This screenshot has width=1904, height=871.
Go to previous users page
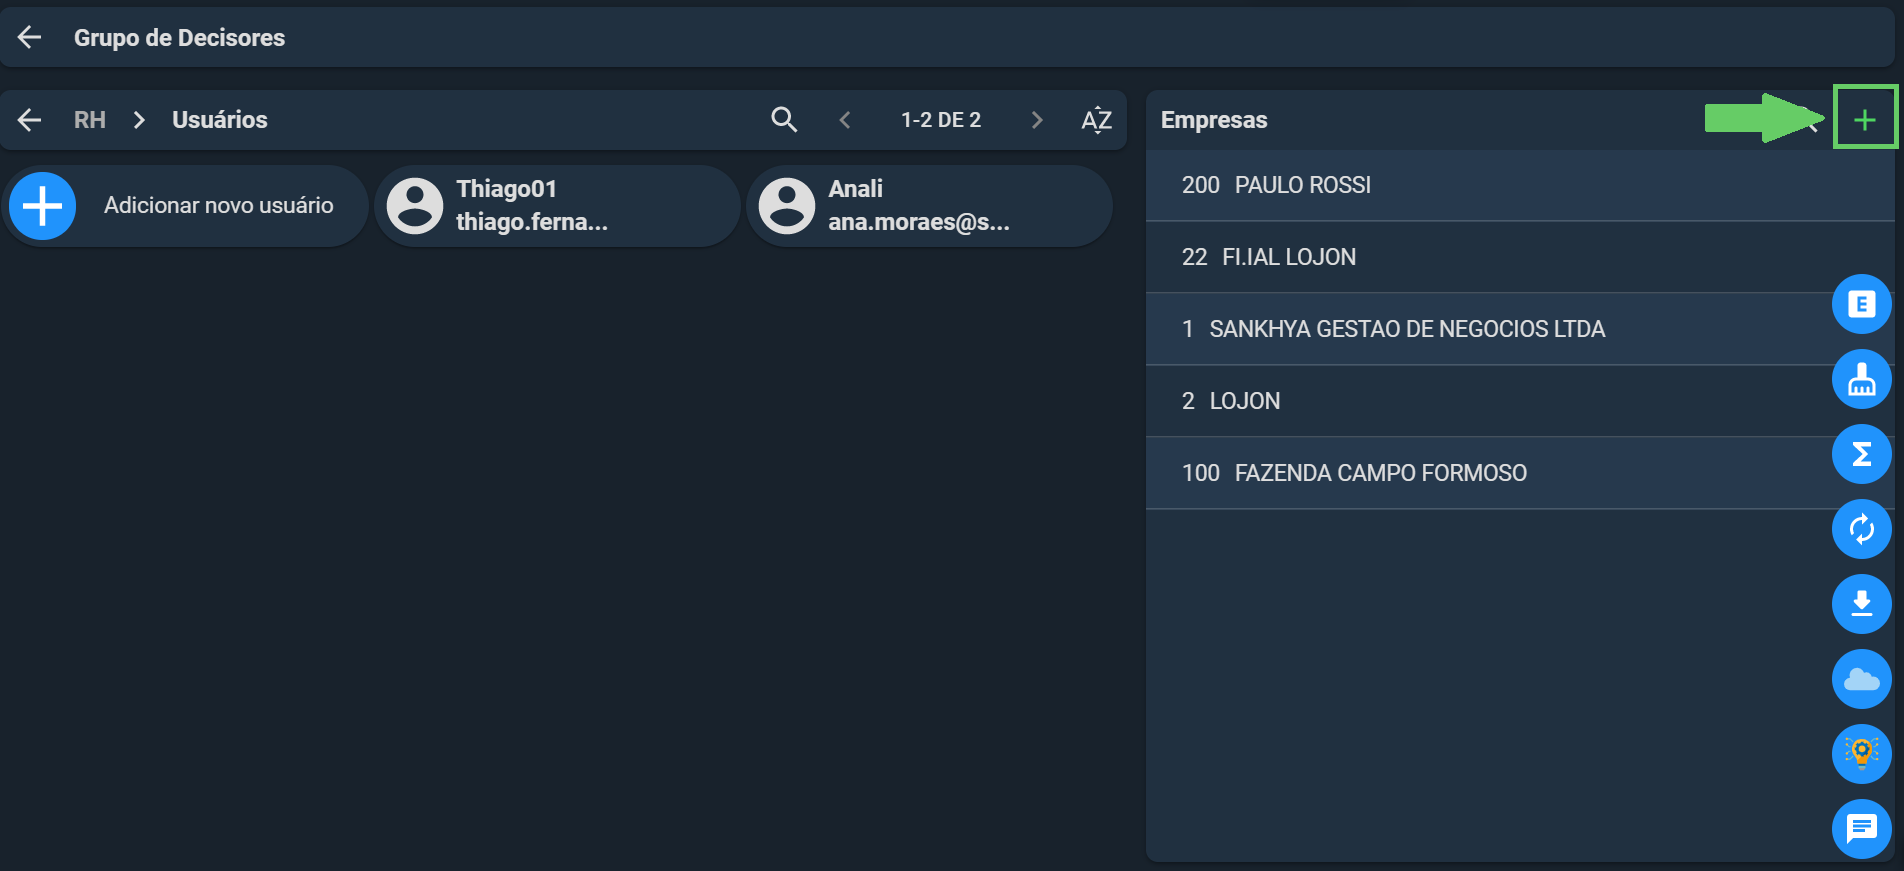click(845, 120)
